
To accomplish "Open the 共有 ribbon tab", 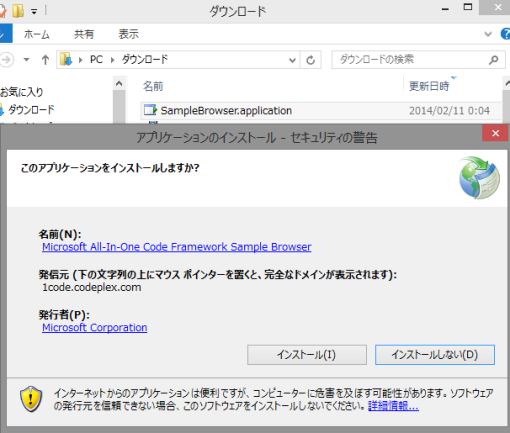I will coord(84,34).
